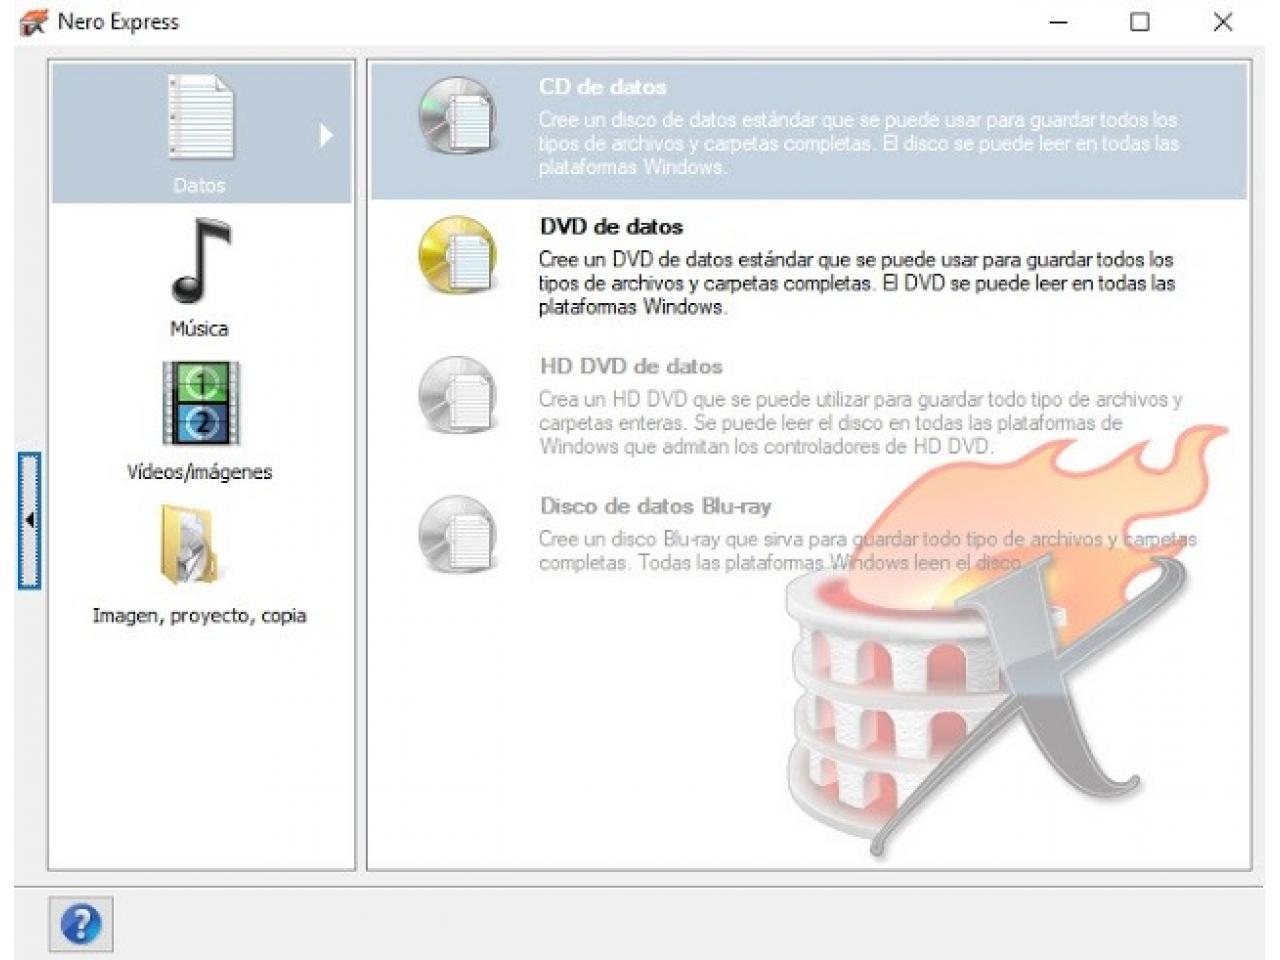
Task: Click the Disco de datos Blu-ray disc icon
Action: [458, 535]
